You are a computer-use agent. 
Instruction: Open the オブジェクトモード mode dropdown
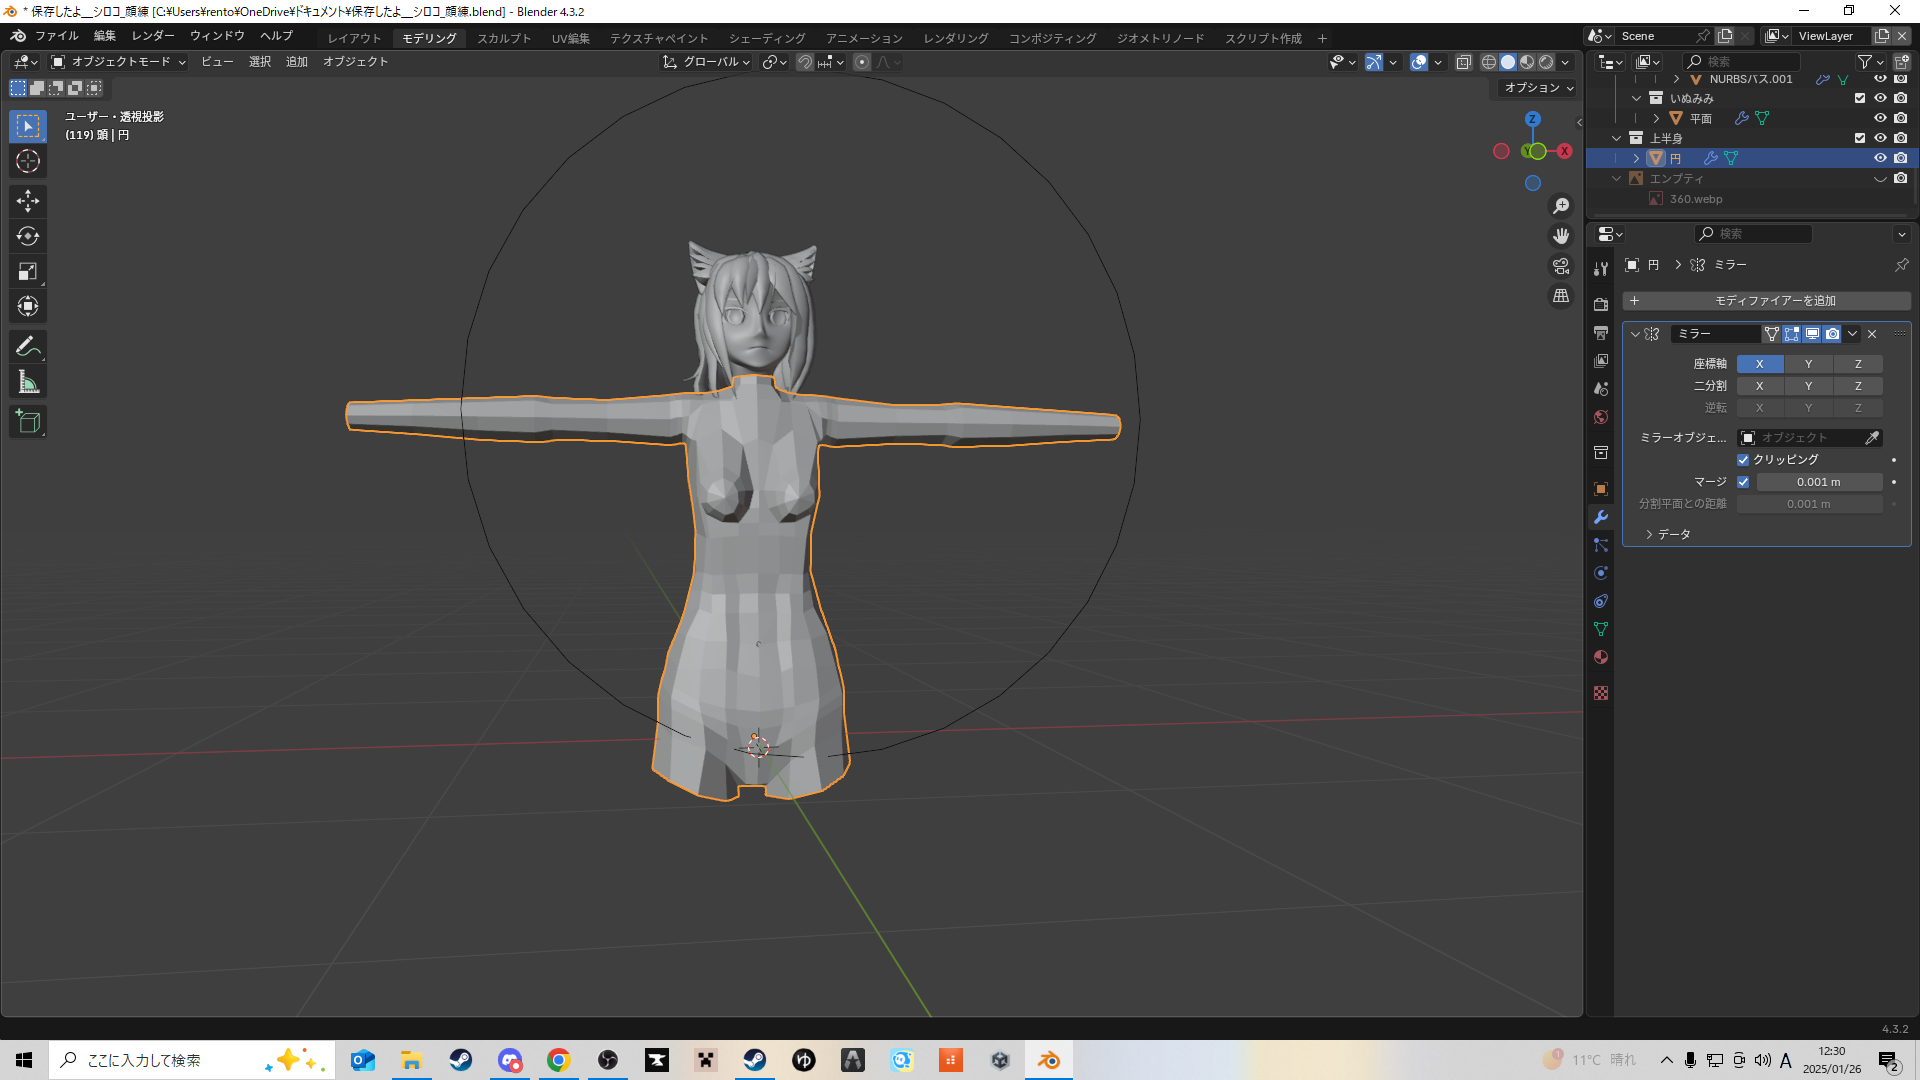119,62
